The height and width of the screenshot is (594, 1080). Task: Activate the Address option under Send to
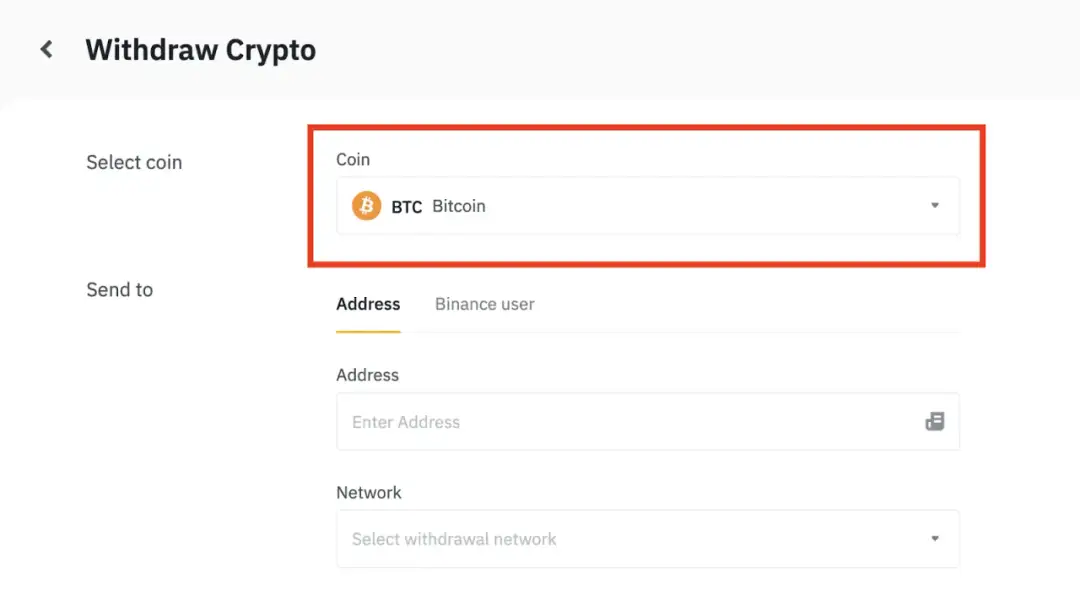click(367, 304)
